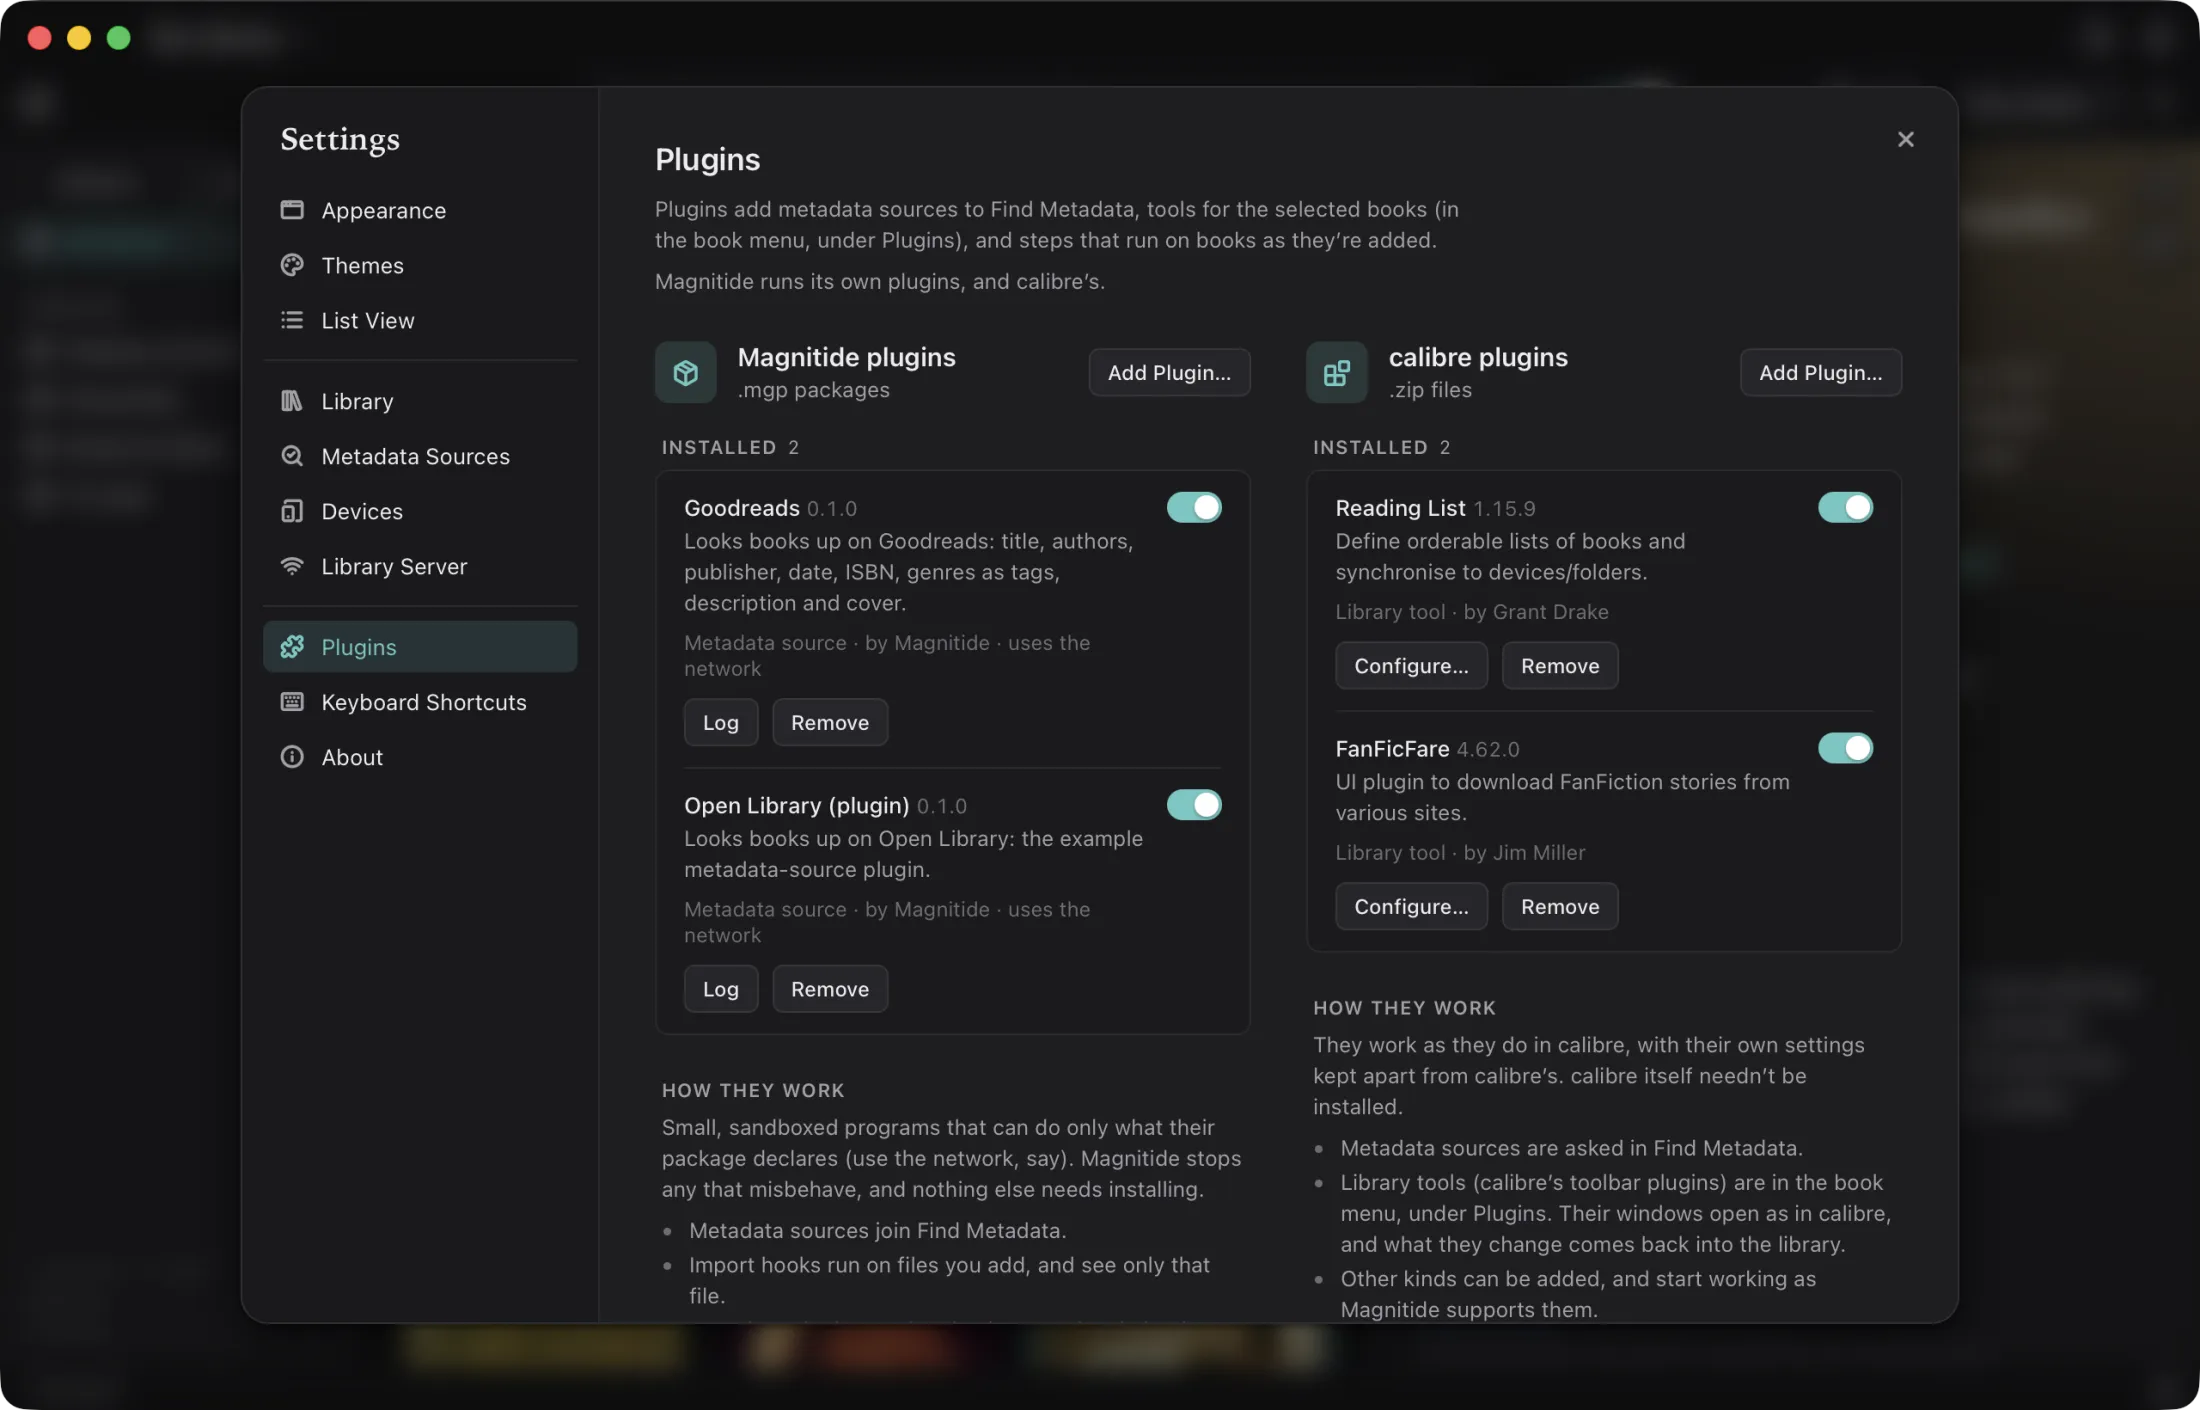Click the About info circle icon
Image resolution: width=2200 pixels, height=1410 pixels.
tap(292, 757)
